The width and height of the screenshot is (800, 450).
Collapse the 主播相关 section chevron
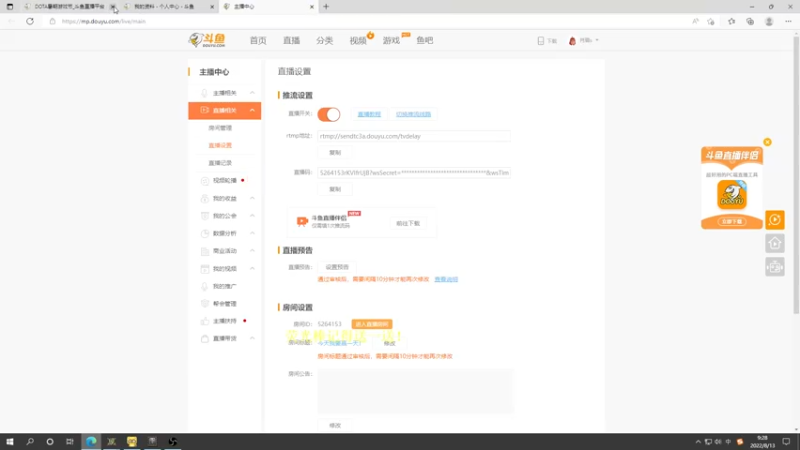pos(252,93)
